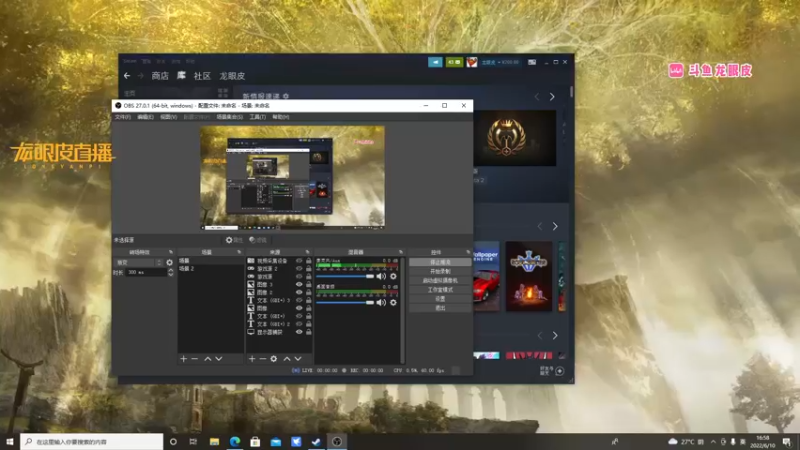This screenshot has width=800, height=450.
Task: Toggle lock on 文本 (GDI+) 2 source
Action: pos(309,324)
